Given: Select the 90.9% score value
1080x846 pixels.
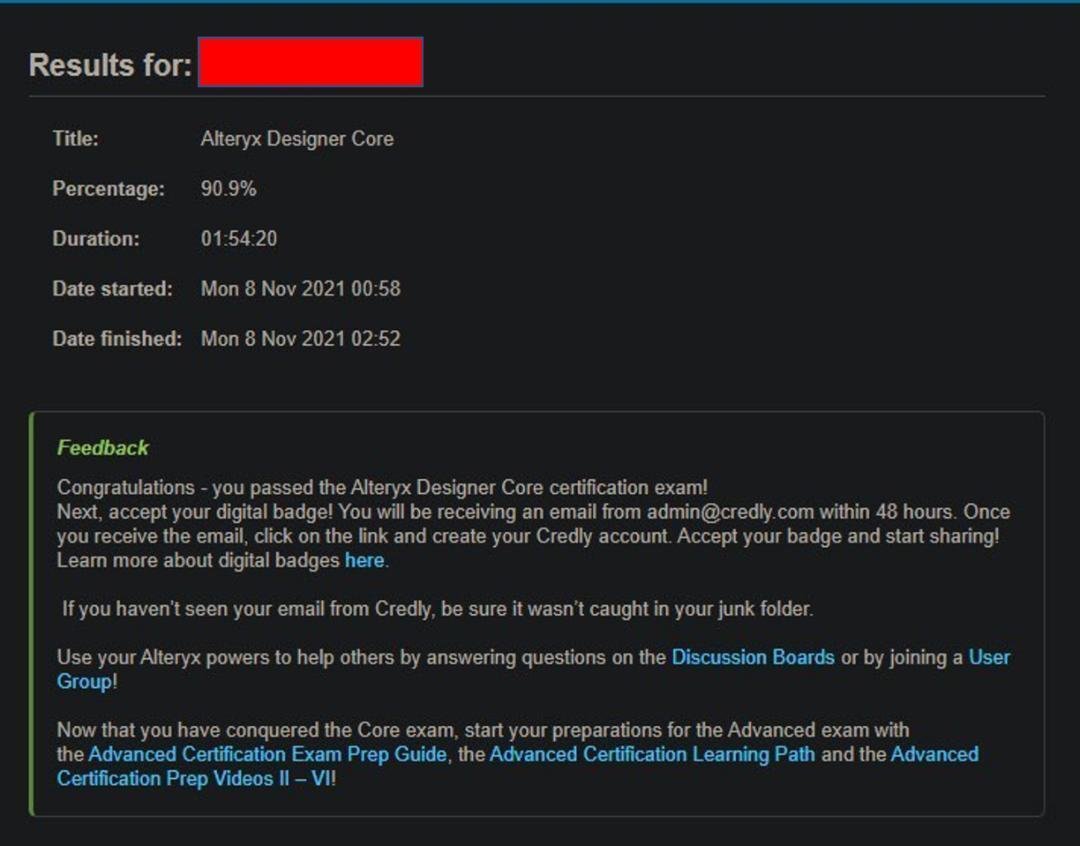Looking at the screenshot, I should click(x=229, y=188).
